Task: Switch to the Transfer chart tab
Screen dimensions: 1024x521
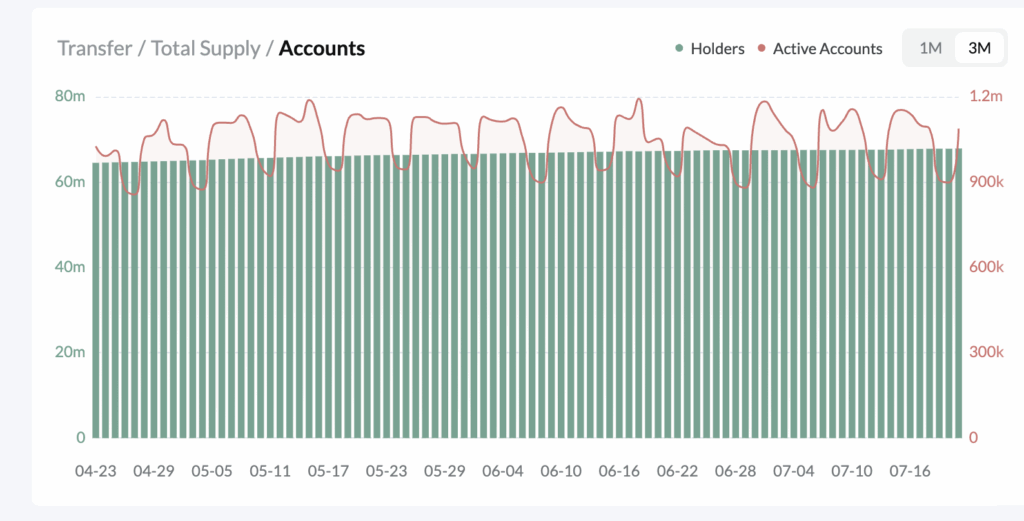Action: (95, 48)
